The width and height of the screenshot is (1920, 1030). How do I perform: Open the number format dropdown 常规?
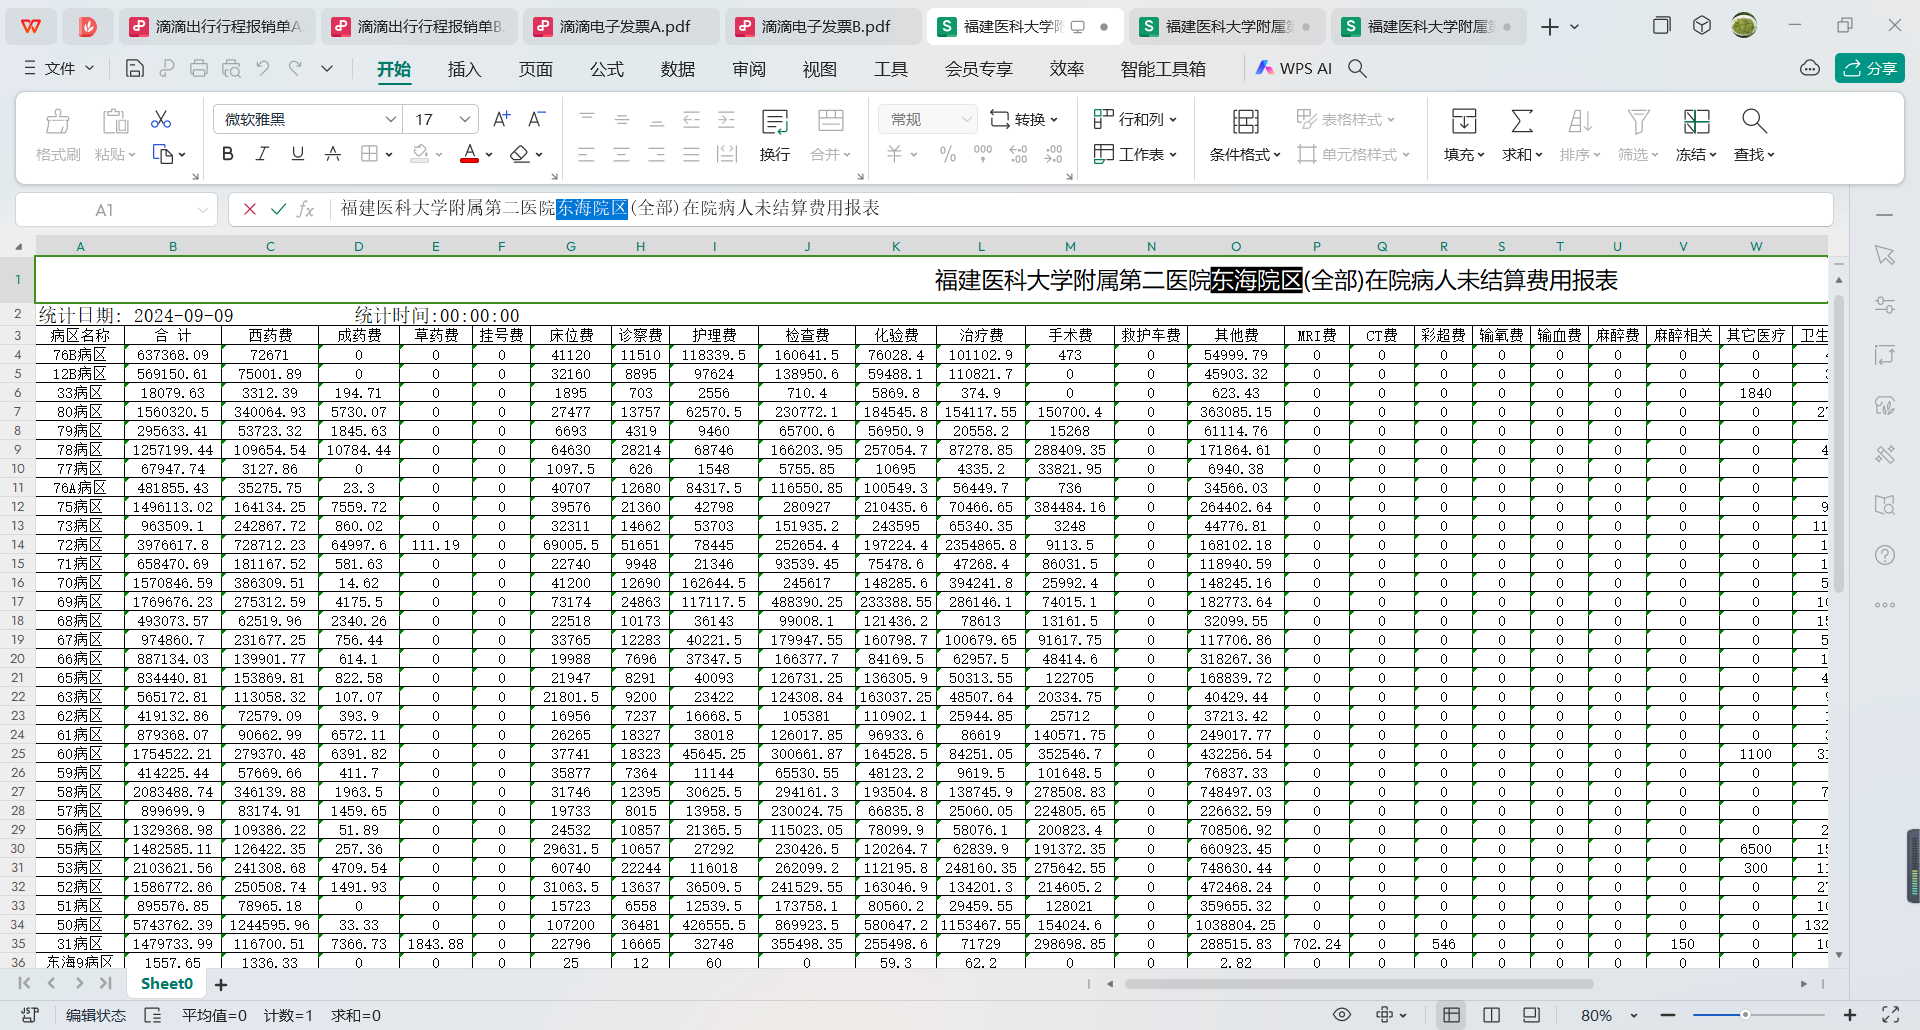(x=928, y=119)
